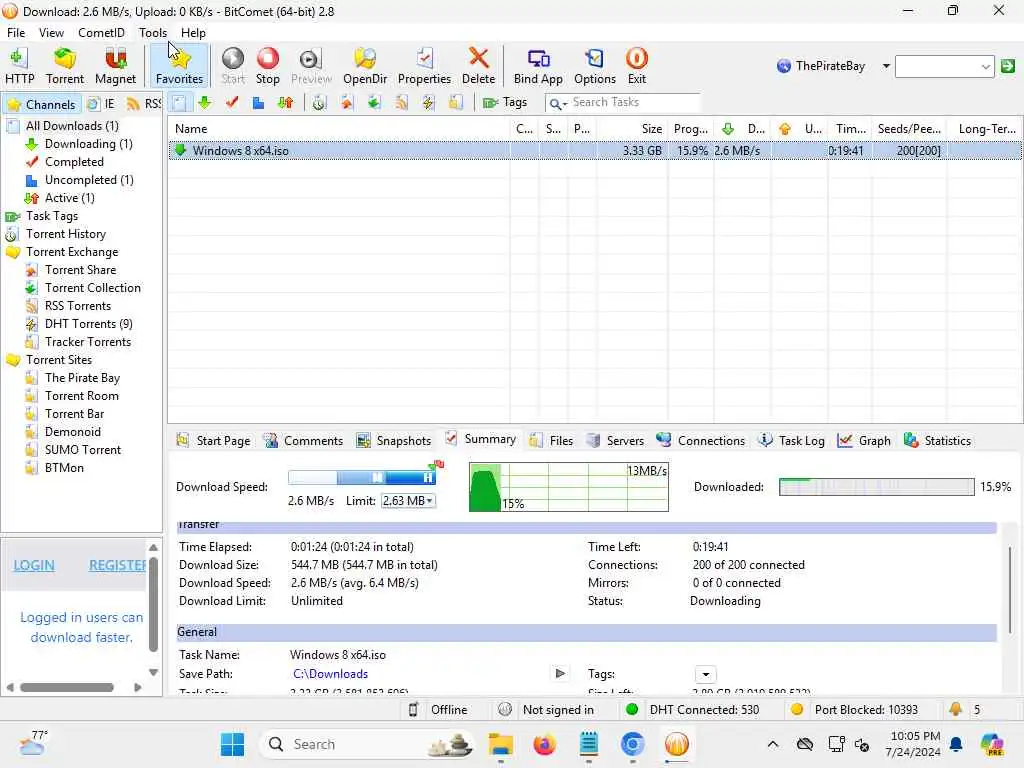Viewport: 1024px width, 768px height.
Task: Click the REGISTER link
Action: 118,566
